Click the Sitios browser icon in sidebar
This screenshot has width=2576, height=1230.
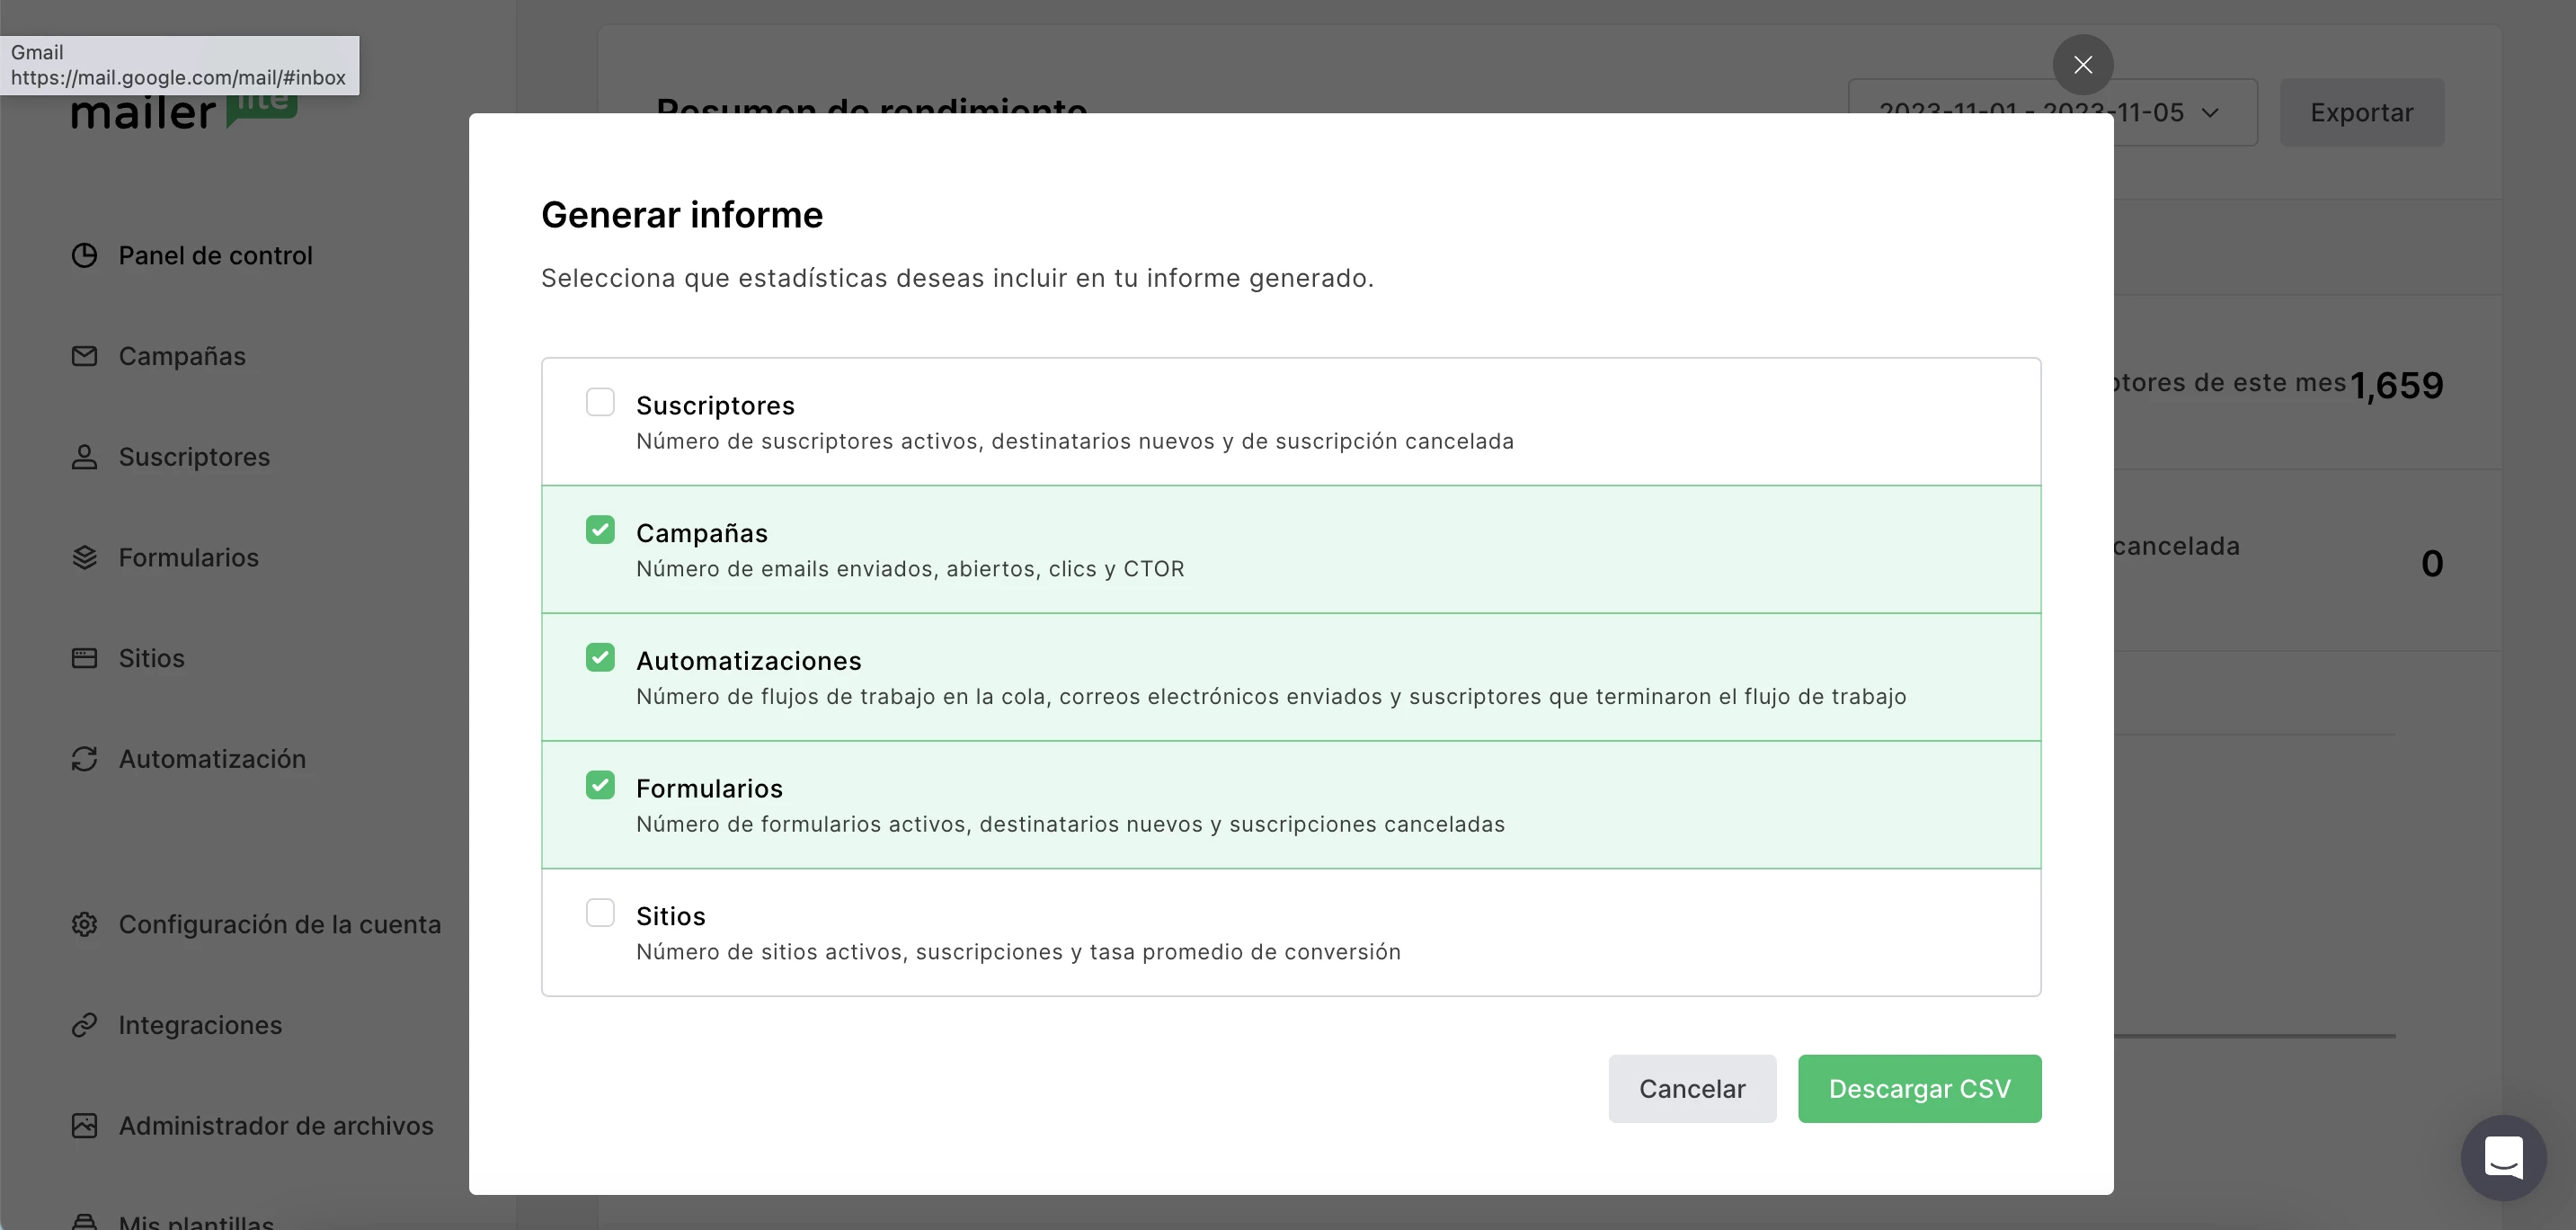tap(85, 658)
